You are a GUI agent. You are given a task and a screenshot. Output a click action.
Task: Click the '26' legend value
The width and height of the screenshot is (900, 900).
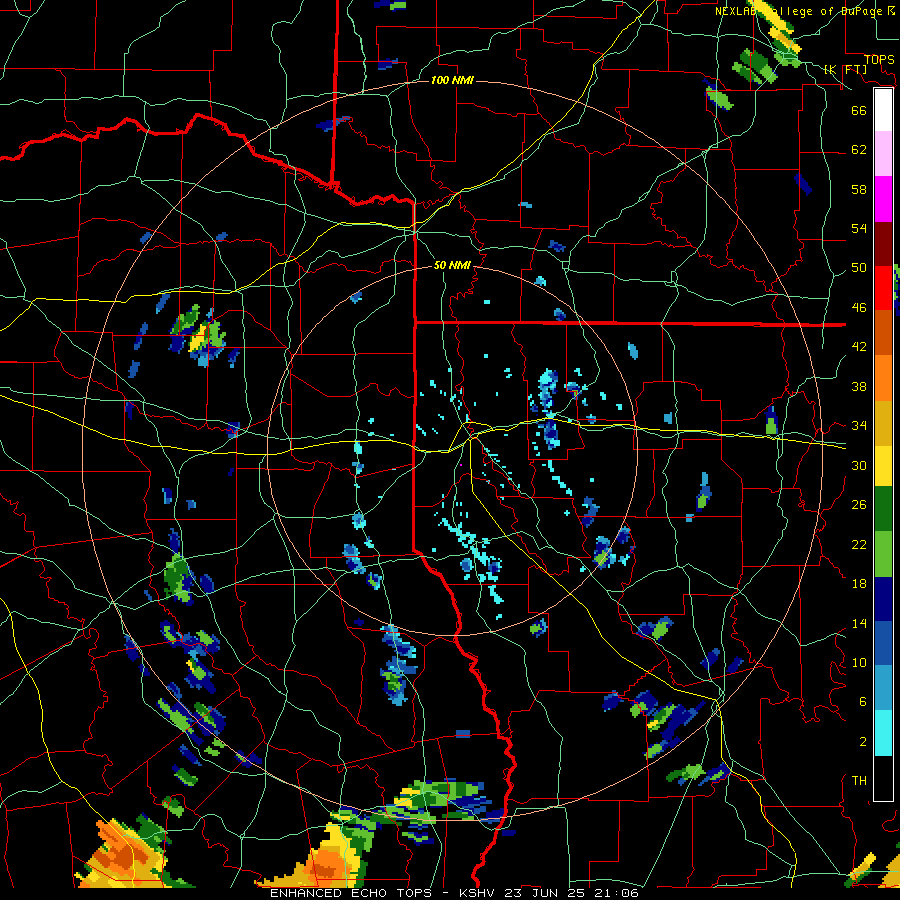[x=859, y=505]
